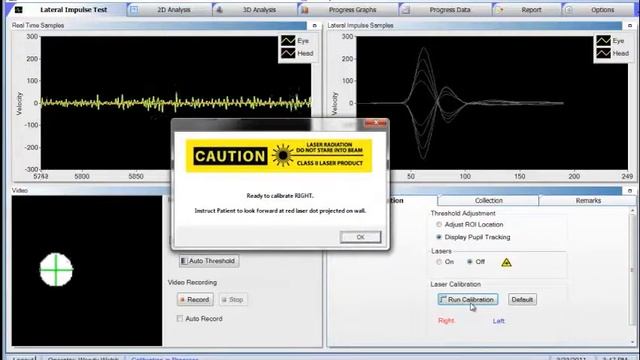Open the Remarks tab
Screen dimensions: 640x360
point(588,200)
